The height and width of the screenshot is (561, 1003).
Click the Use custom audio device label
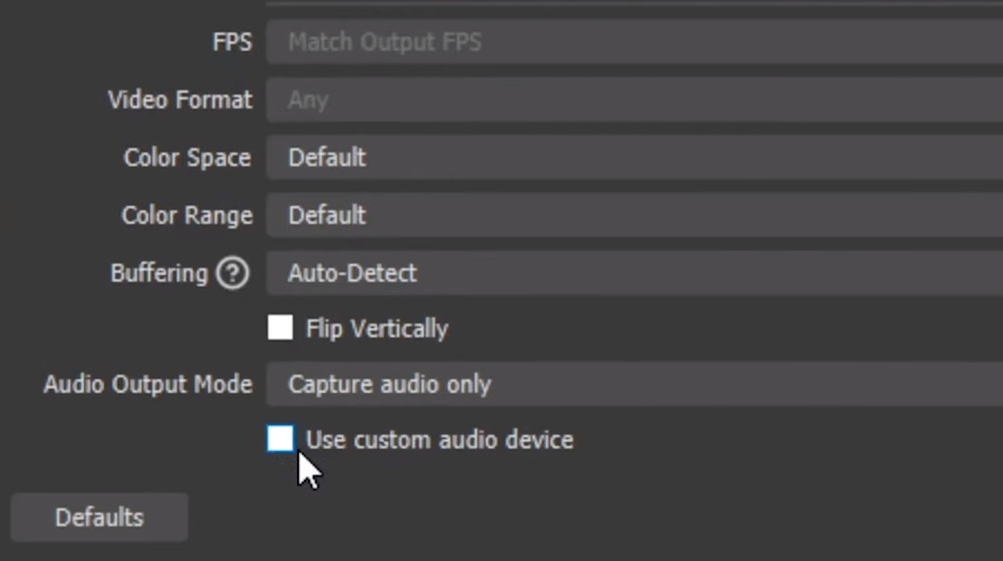(x=440, y=440)
